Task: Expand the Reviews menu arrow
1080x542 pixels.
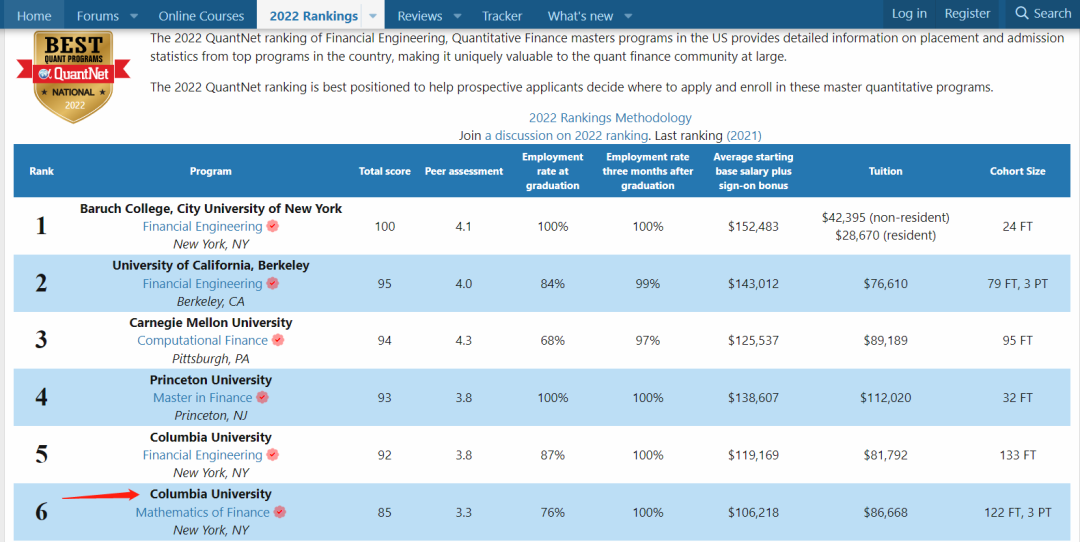Action: click(457, 16)
